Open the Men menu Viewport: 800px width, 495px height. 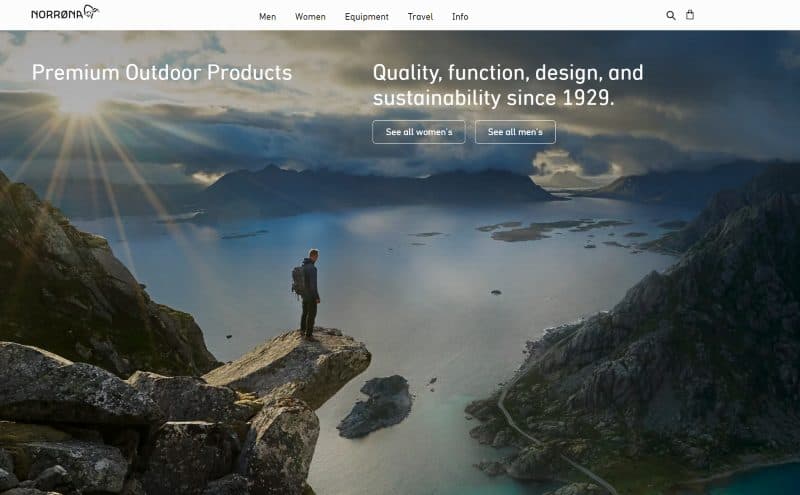(x=267, y=17)
